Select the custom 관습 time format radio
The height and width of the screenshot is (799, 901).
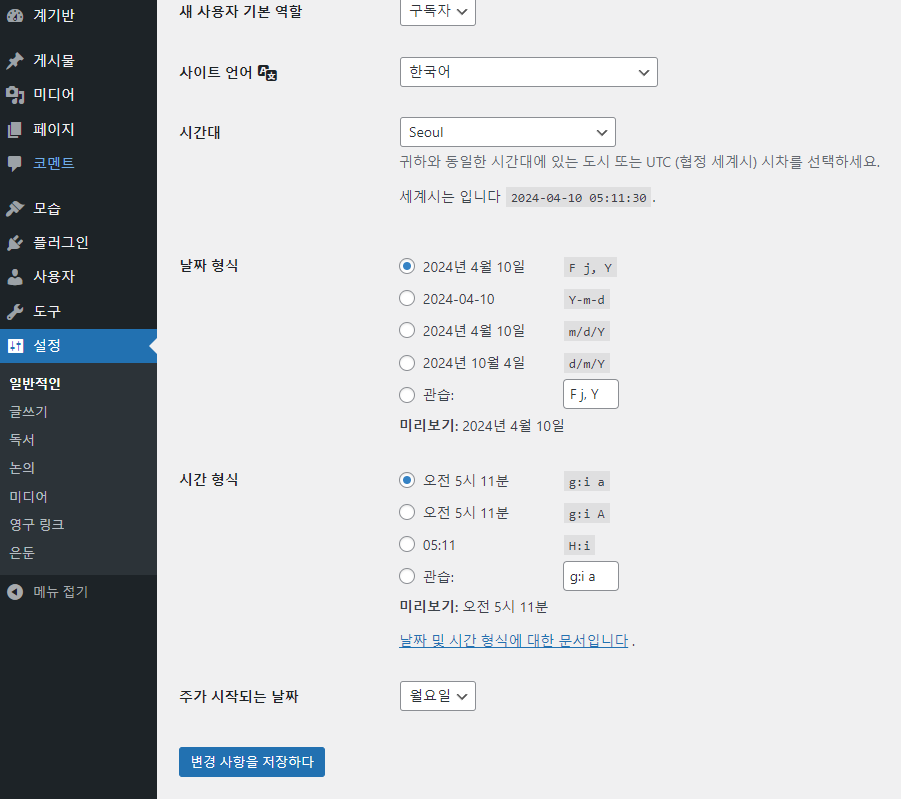coord(407,576)
